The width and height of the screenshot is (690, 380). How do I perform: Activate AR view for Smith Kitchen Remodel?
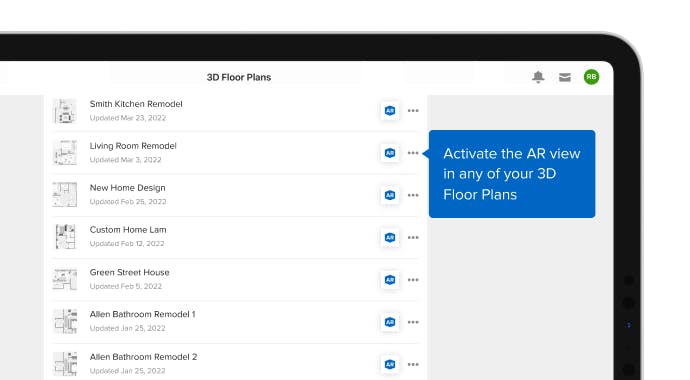tap(390, 111)
